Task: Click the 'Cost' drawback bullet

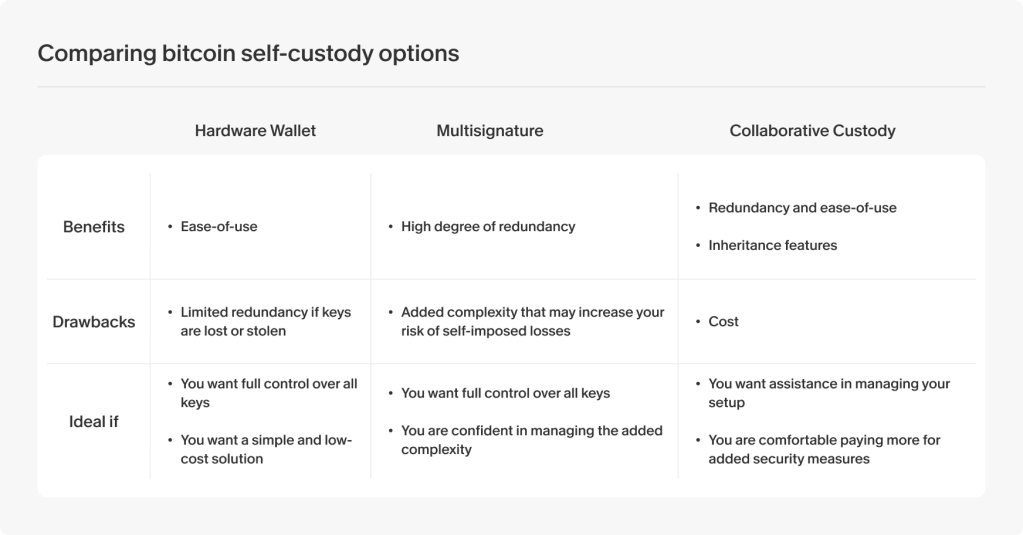Action: point(724,322)
